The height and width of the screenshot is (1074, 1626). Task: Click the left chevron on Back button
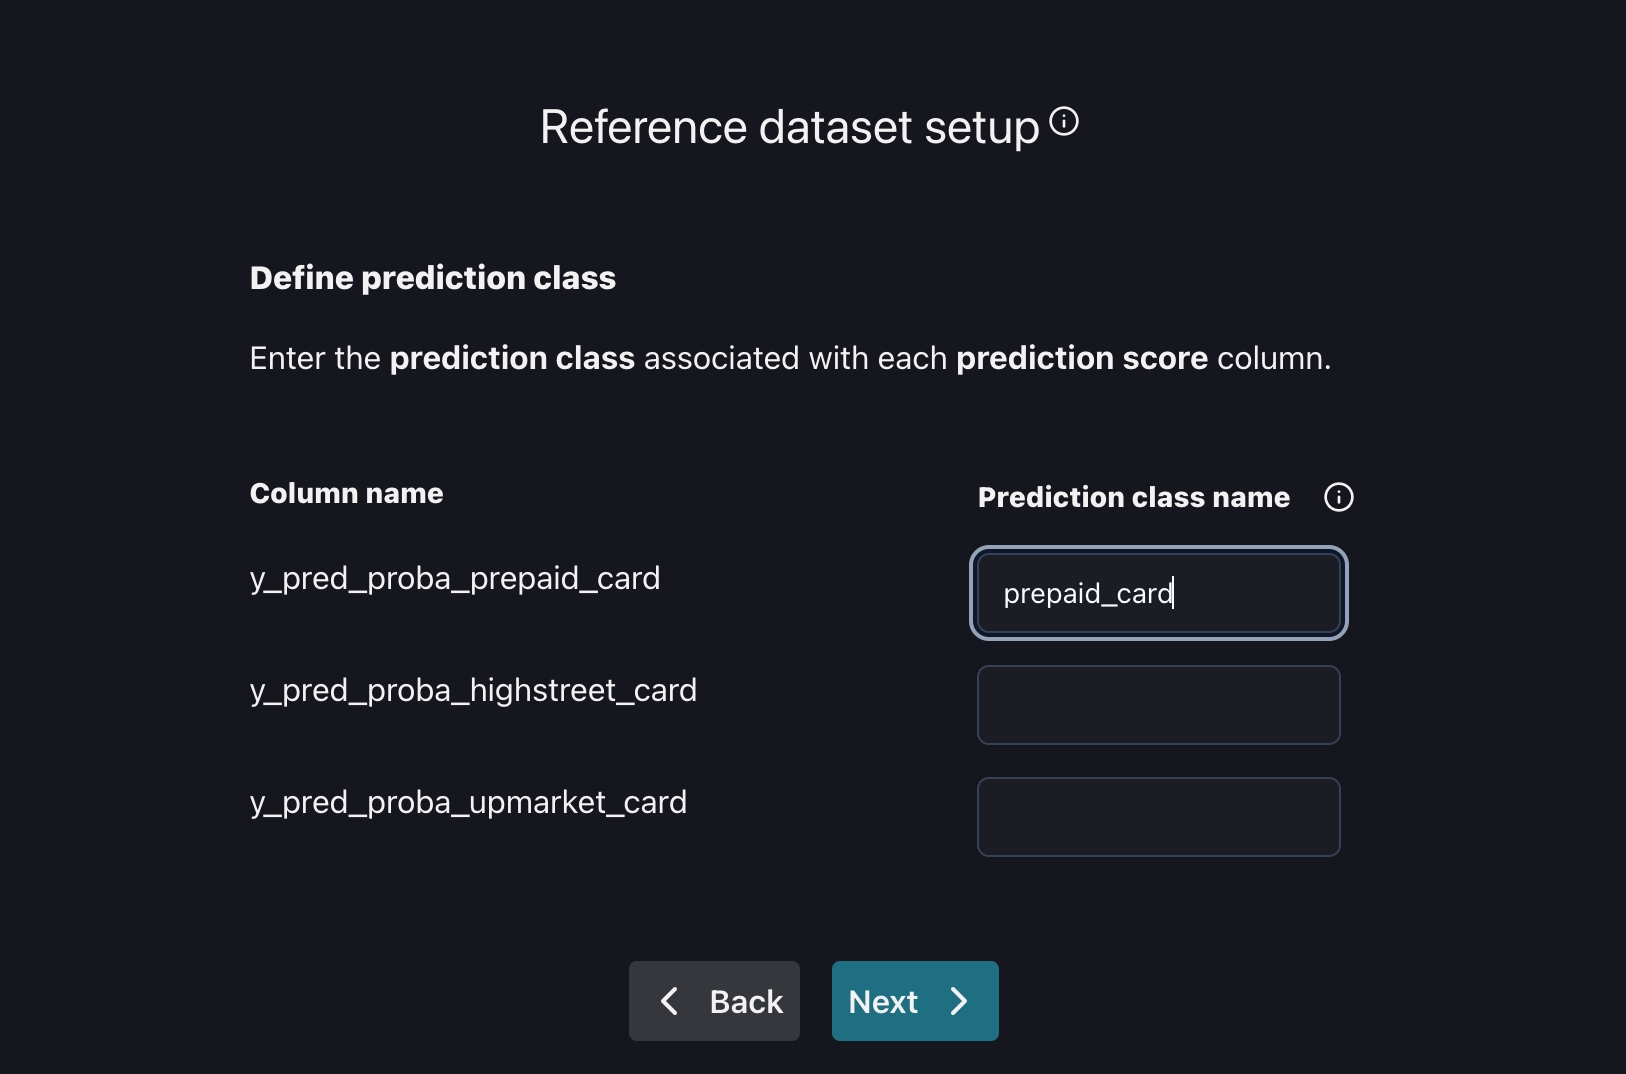click(x=670, y=1001)
